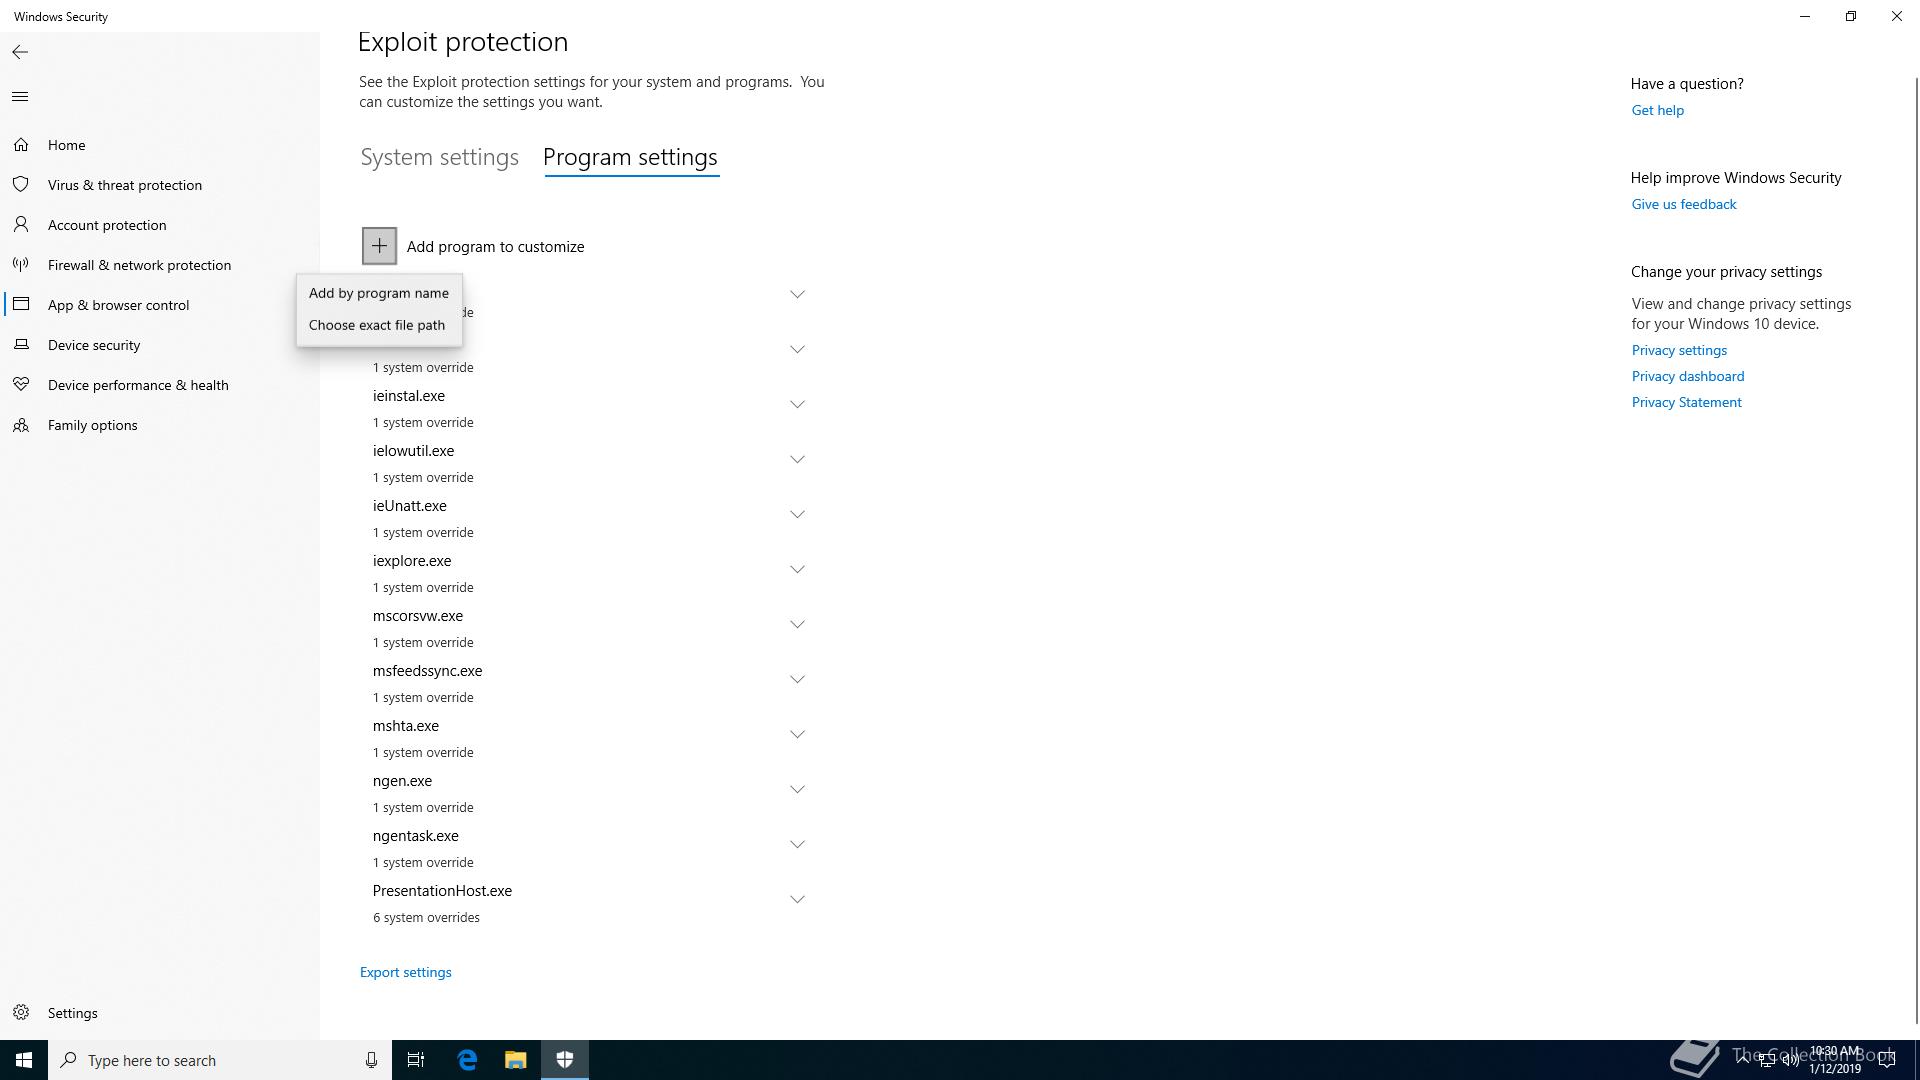This screenshot has width=1920, height=1080.
Task: Click the back arrow icon
Action: tap(20, 52)
